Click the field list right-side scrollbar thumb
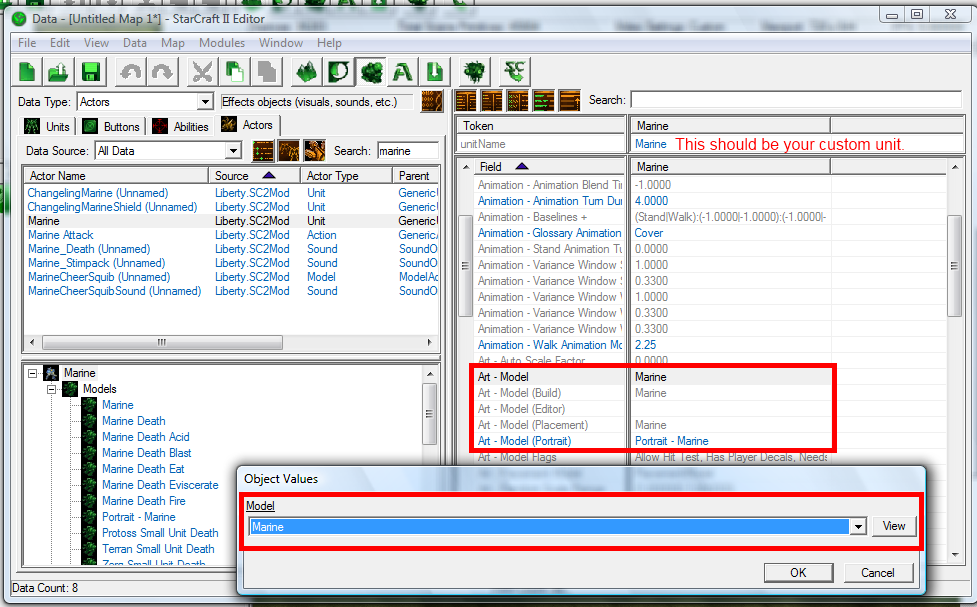The width and height of the screenshot is (977, 607). pos(955,265)
